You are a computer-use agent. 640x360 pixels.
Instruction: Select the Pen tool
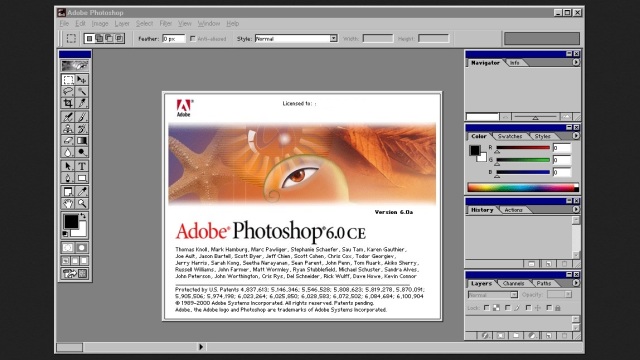click(68, 178)
